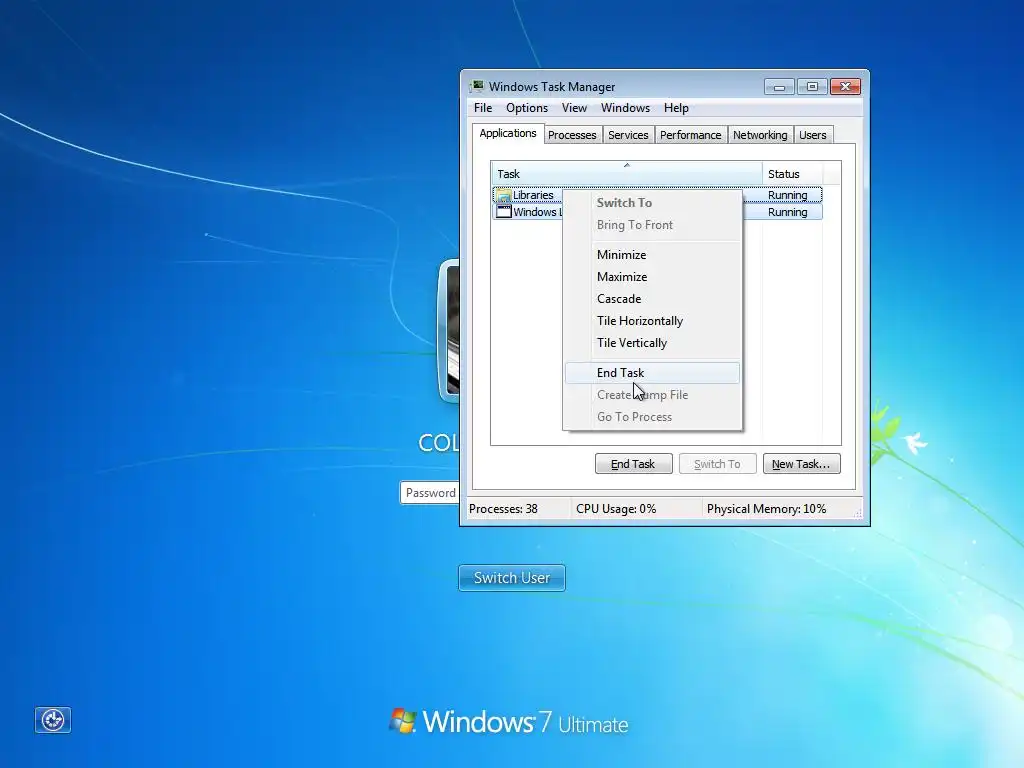Screen dimensions: 1024x768
Task: Click the user account picture on login screen
Action: click(449, 331)
